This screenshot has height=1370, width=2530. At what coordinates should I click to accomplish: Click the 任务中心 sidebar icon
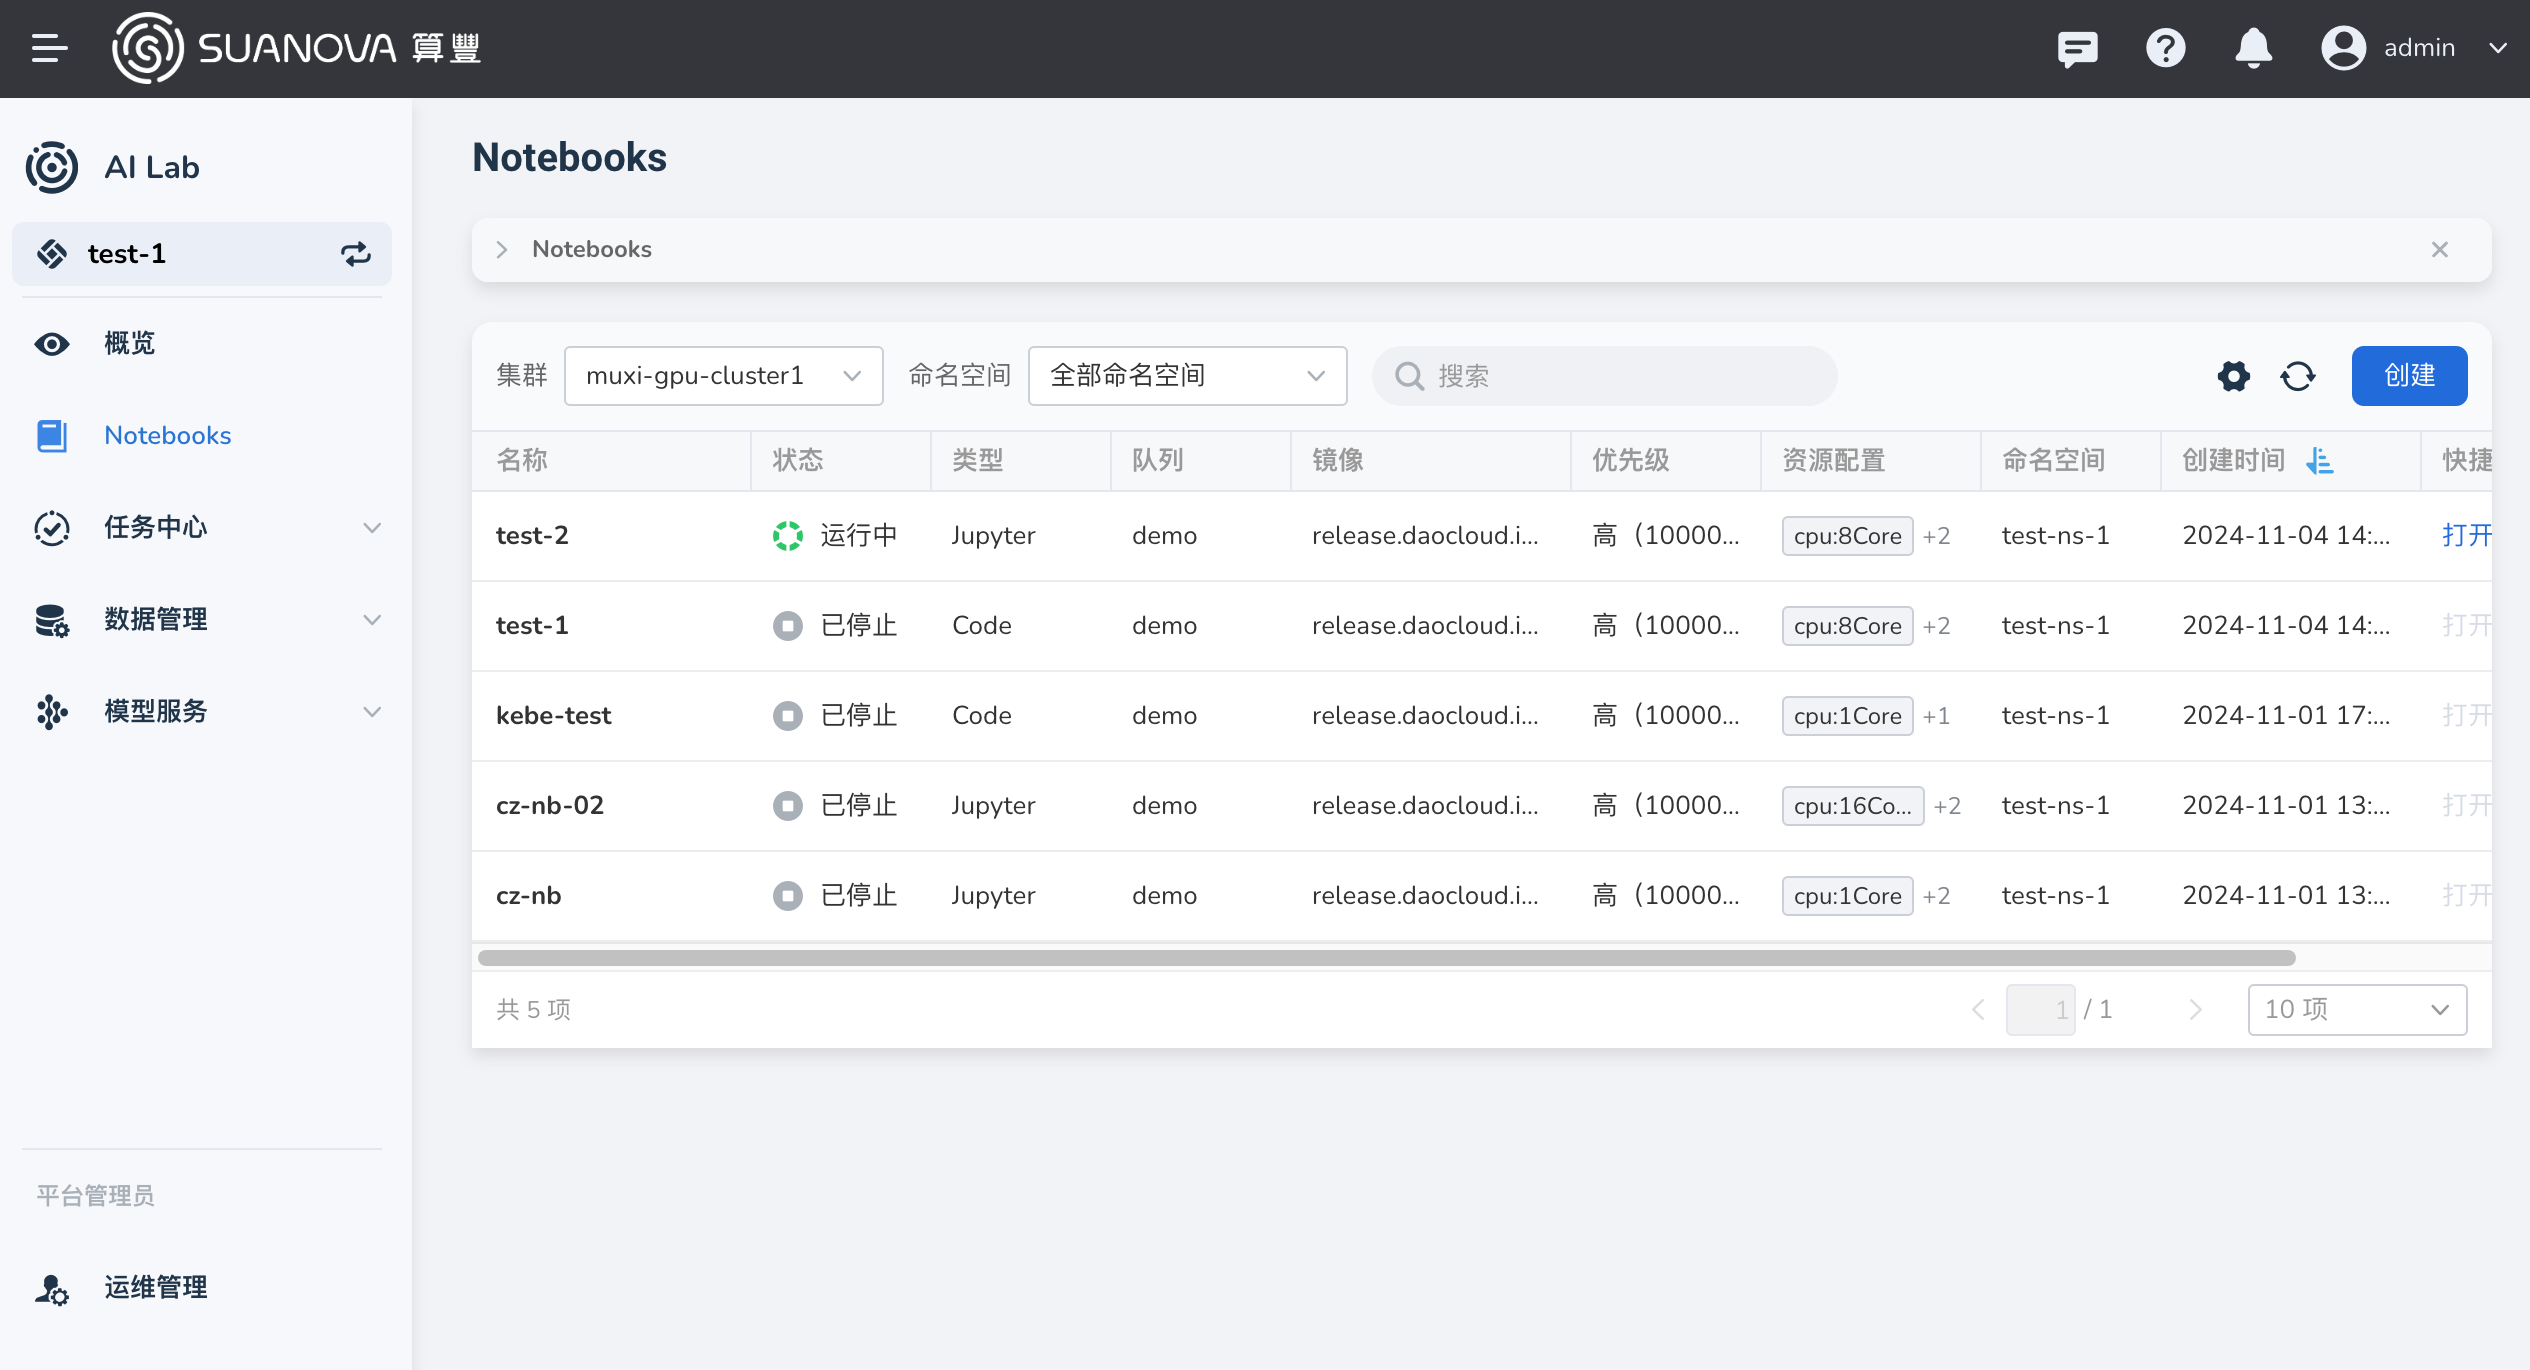pyautogui.click(x=52, y=528)
